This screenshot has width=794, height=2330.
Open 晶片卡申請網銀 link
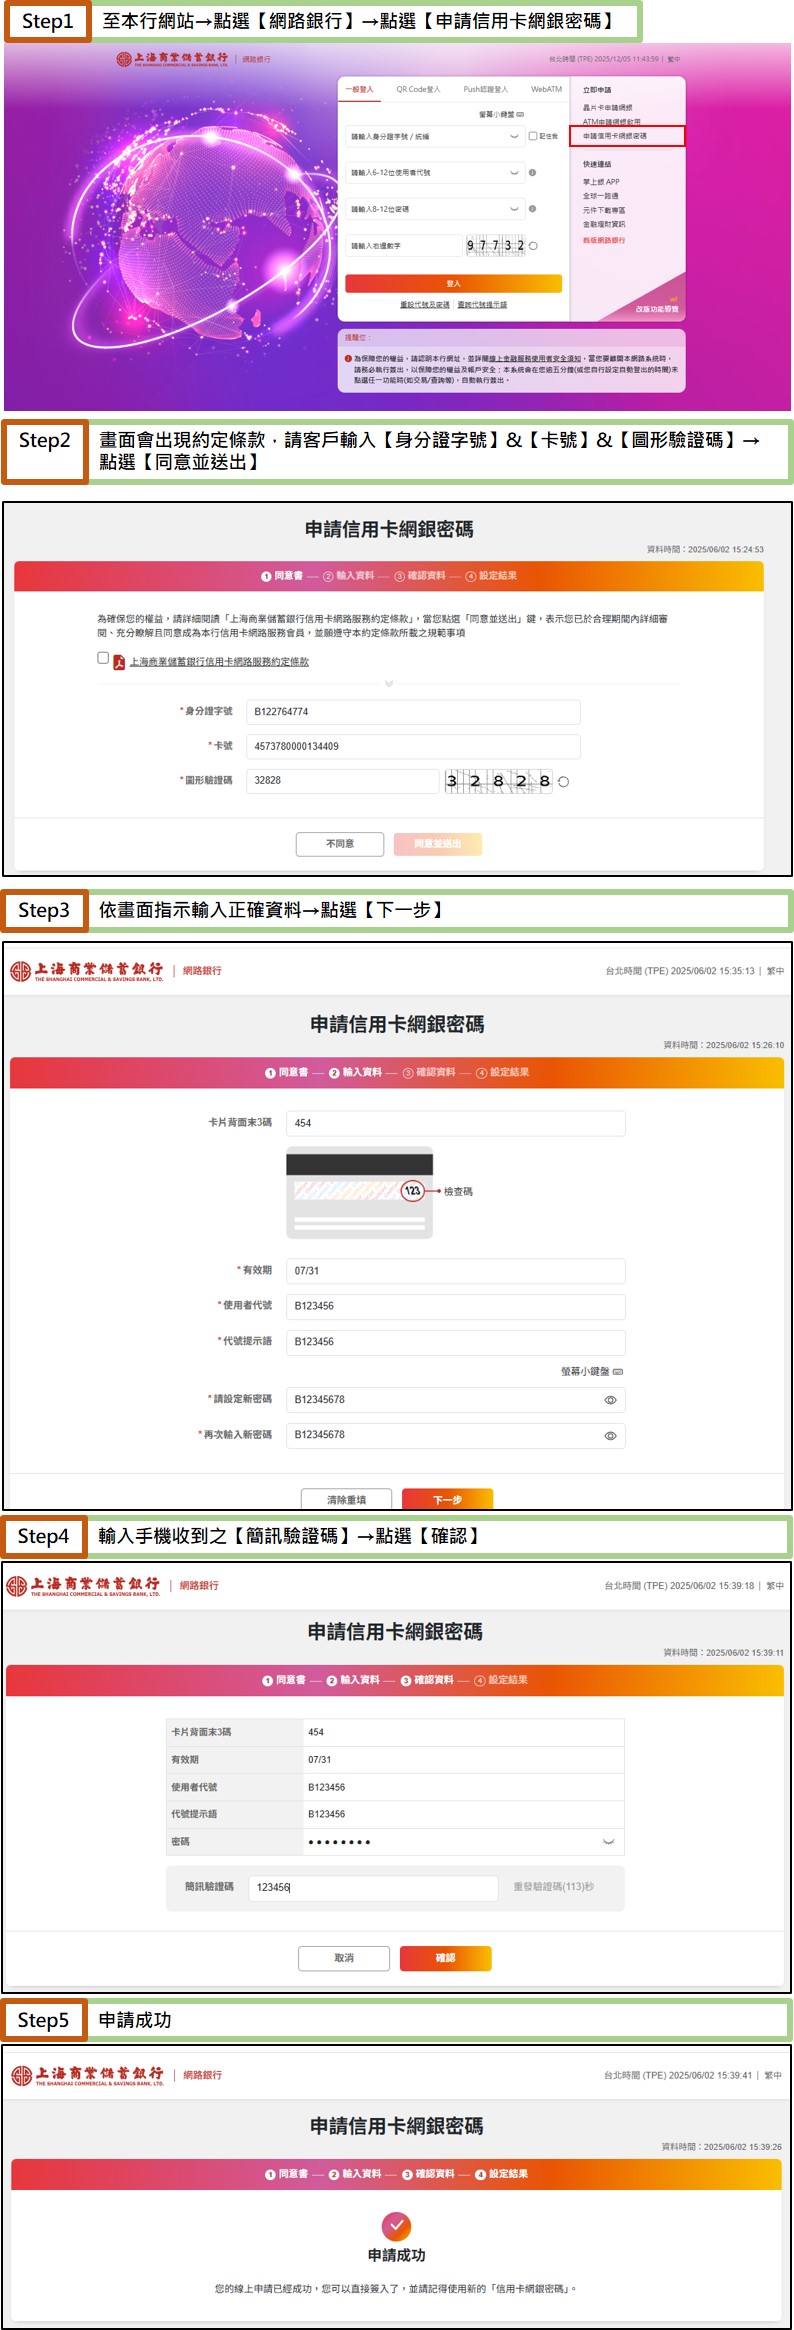coord(607,107)
